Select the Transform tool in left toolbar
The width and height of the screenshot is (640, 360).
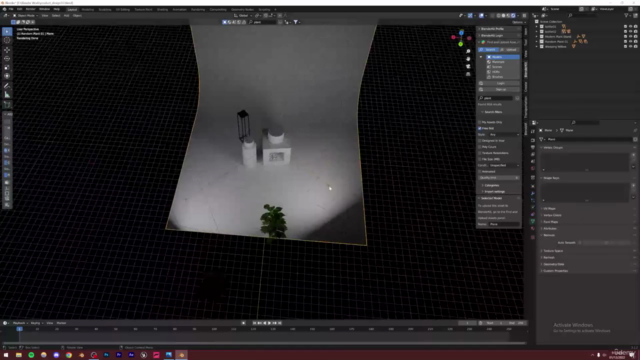pyautogui.click(x=7, y=76)
